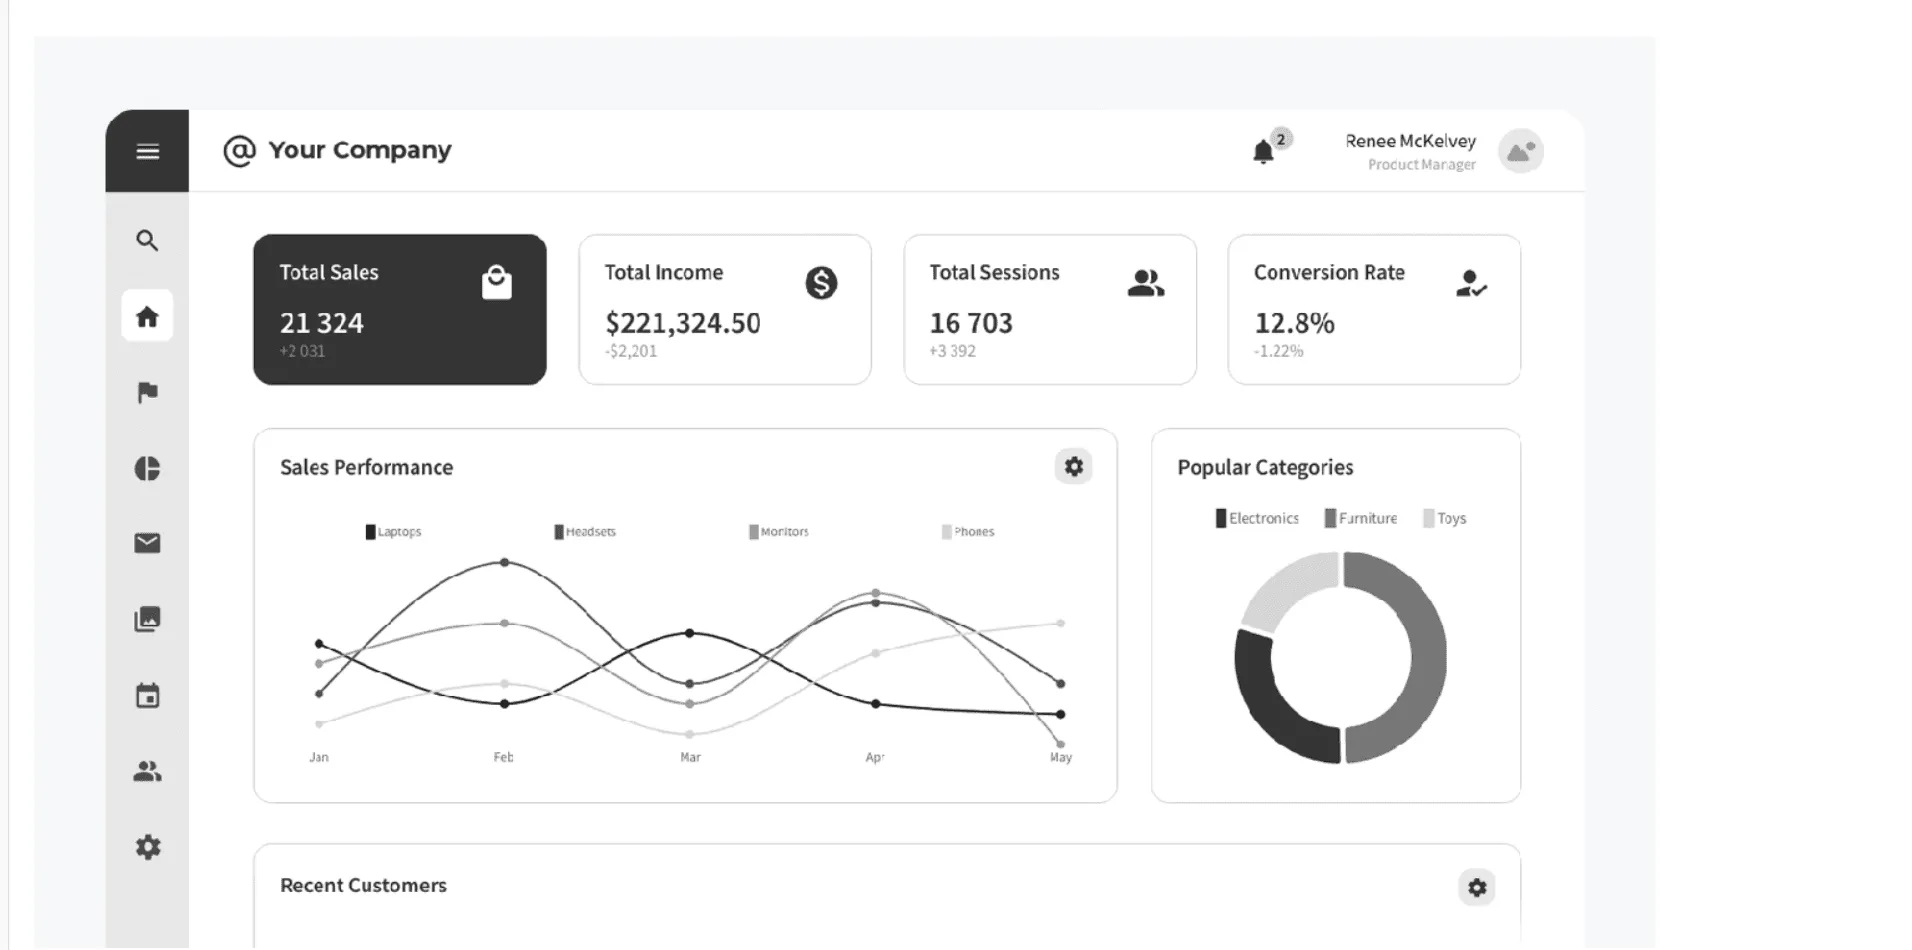
Task: Open the users group sidebar icon
Action: pyautogui.click(x=147, y=771)
